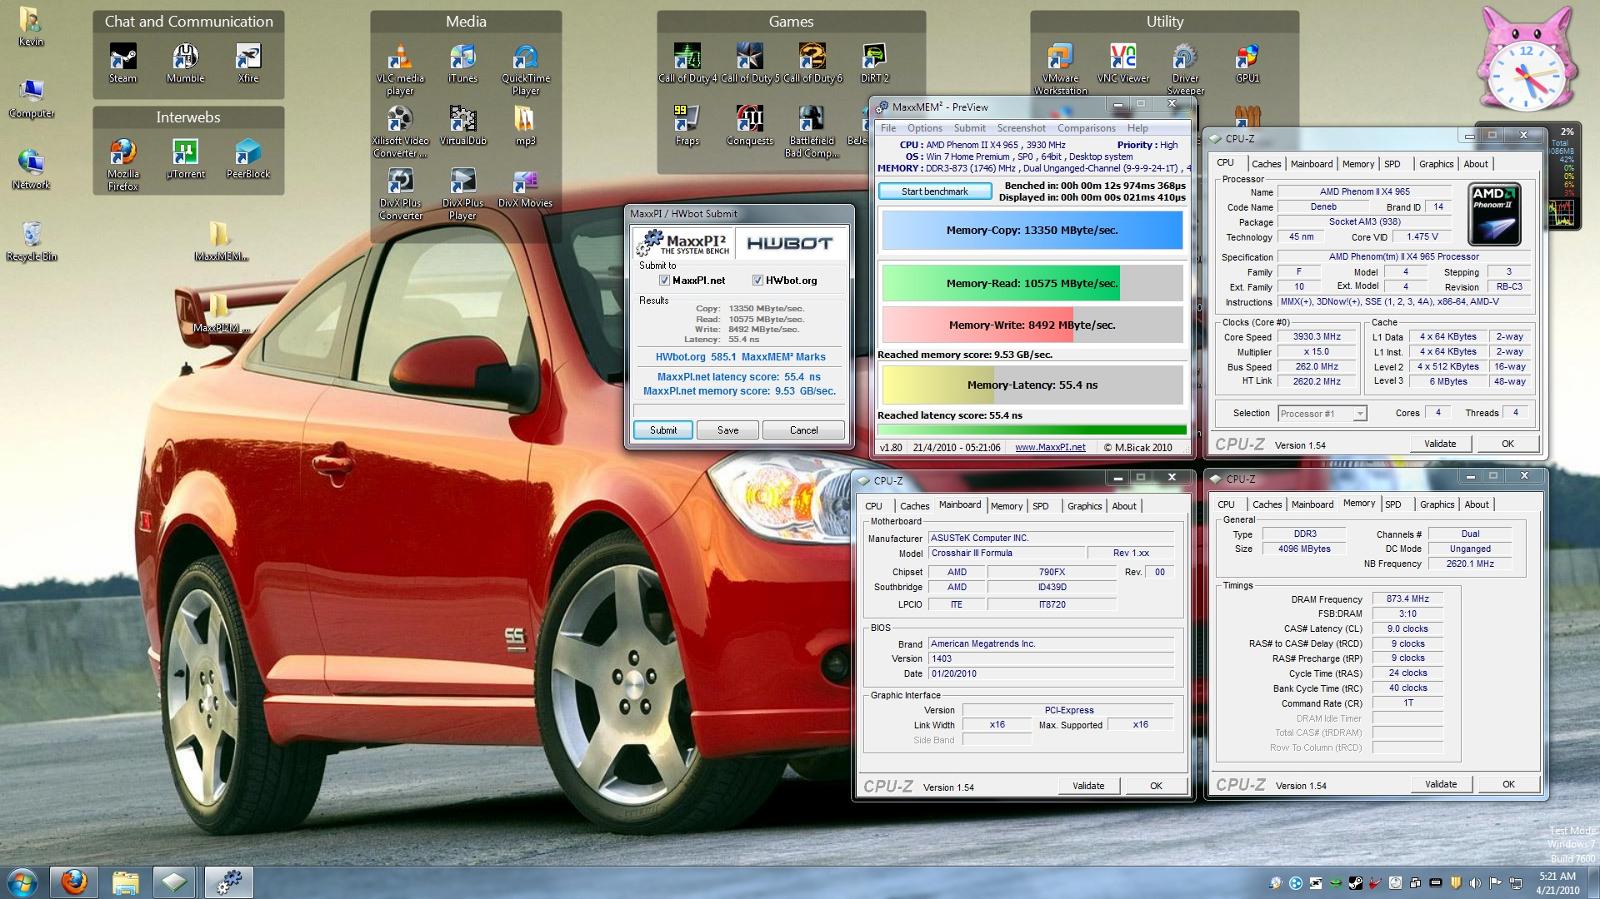Screen dimensions: 1600x899
Task: Open the Computer desktop icon
Action: coord(31,98)
